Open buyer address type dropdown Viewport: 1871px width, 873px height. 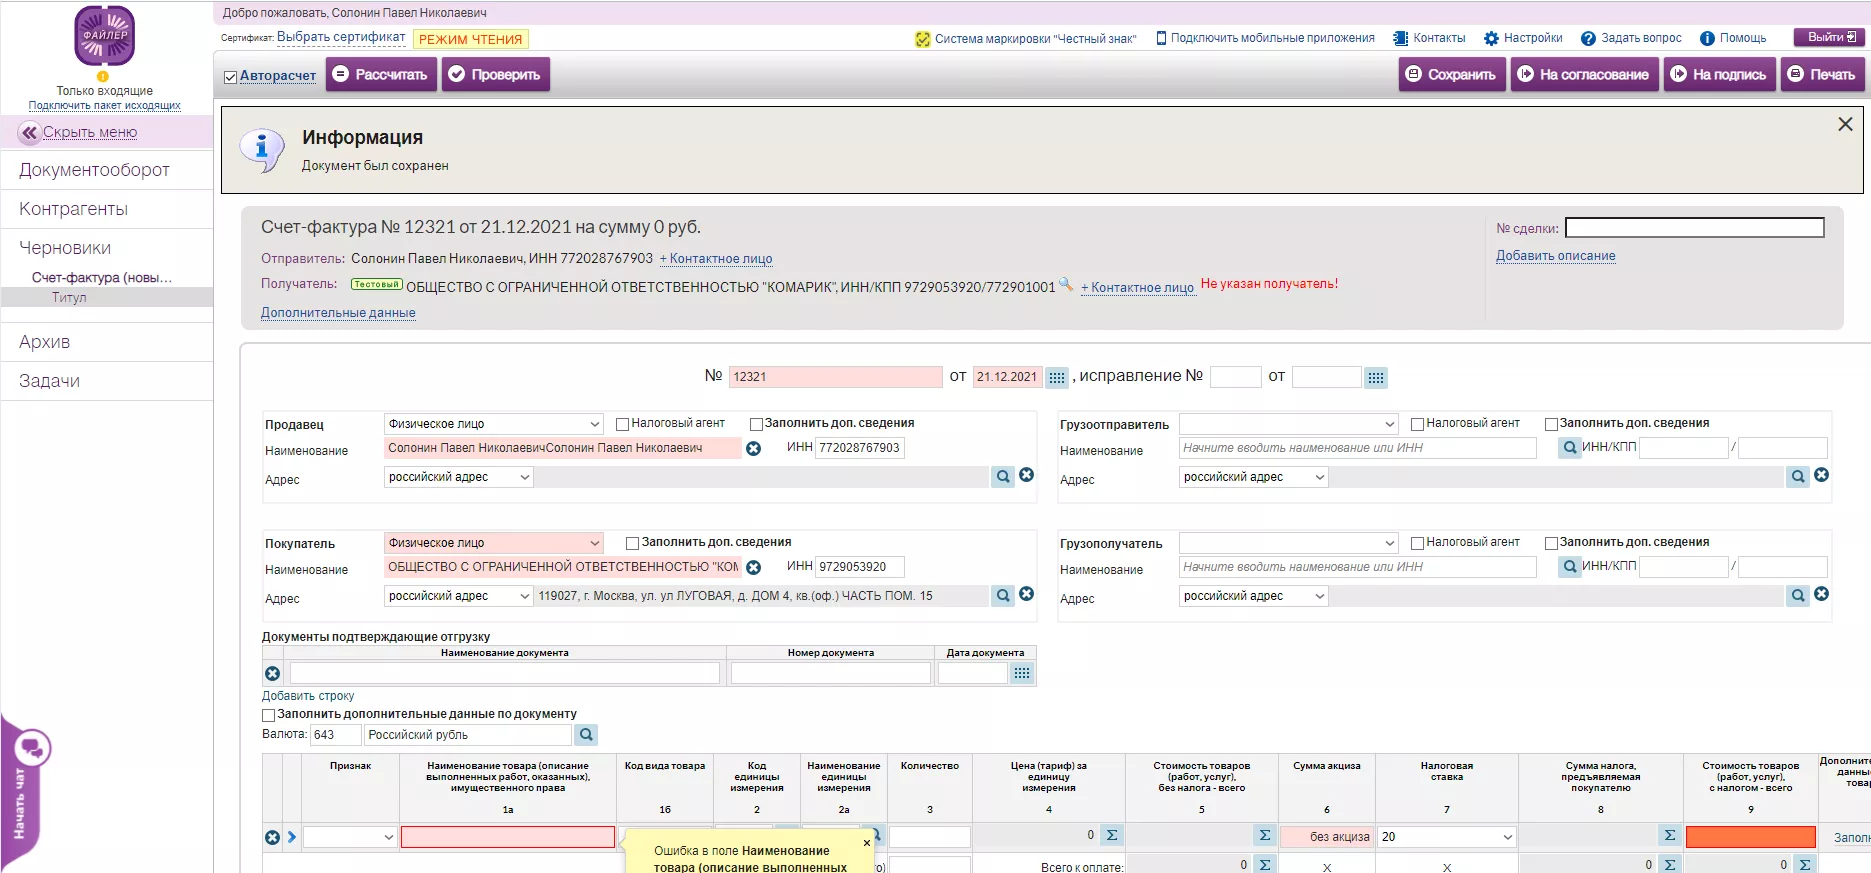[x=459, y=596]
